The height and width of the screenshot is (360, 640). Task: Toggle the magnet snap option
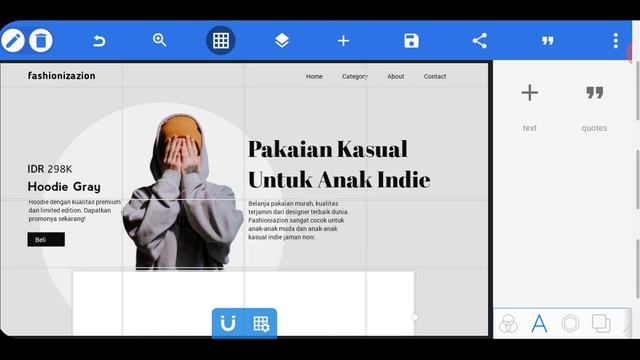pos(228,323)
